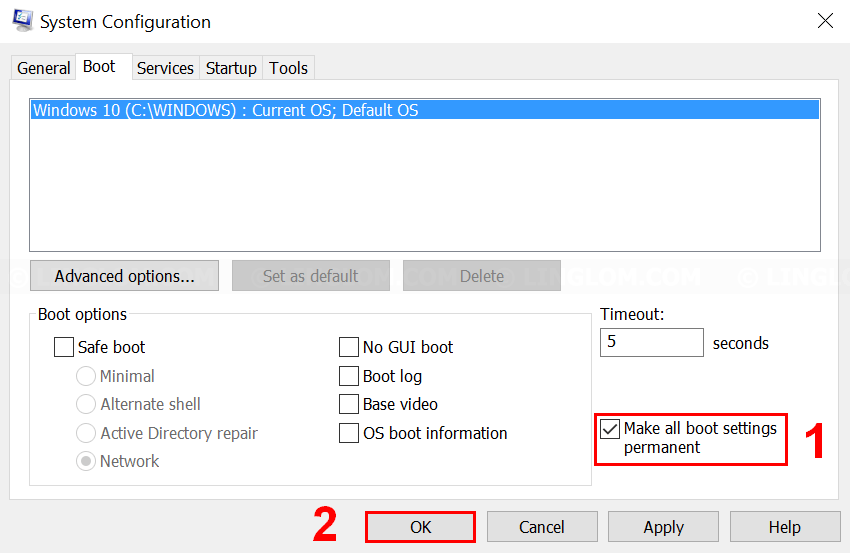Open Advanced options dialog
850x553 pixels.
125,276
